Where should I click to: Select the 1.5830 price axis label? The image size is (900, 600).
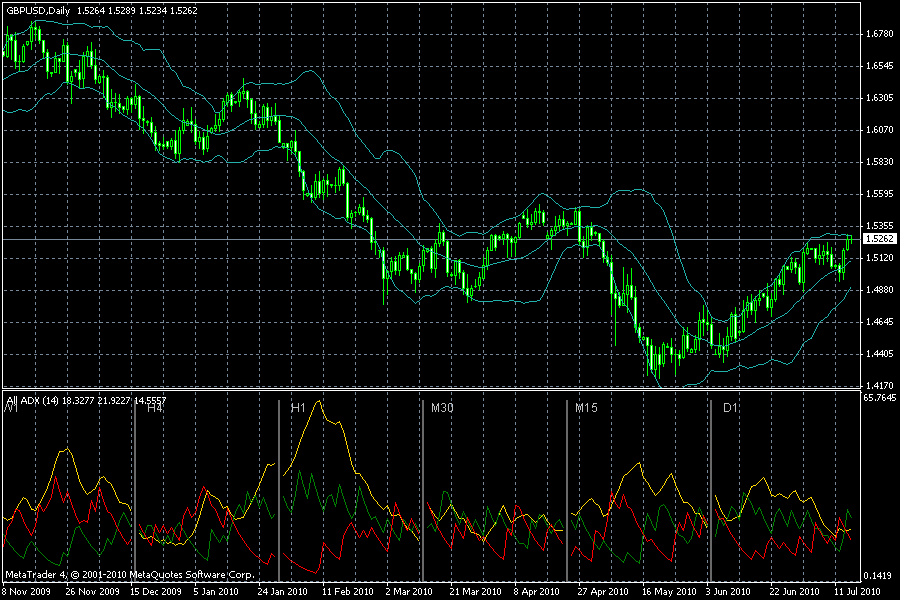click(880, 162)
